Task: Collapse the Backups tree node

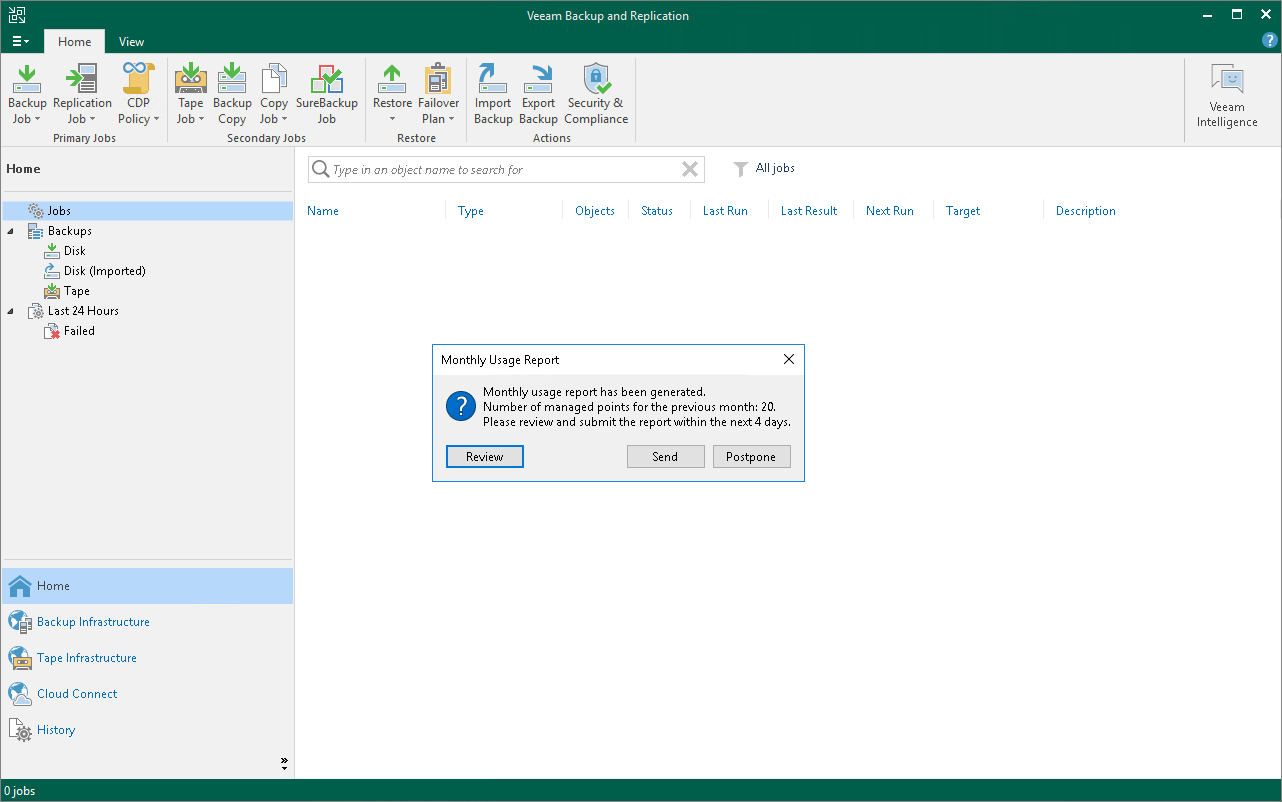Action: (11, 231)
